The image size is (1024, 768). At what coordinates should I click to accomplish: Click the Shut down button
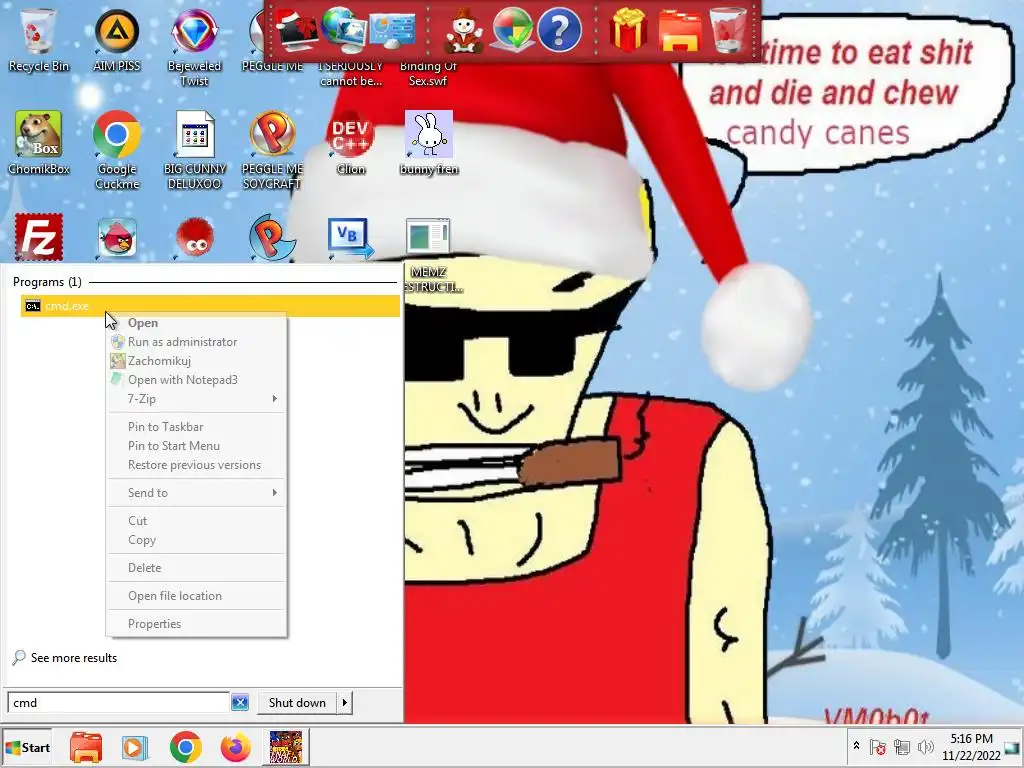tap(297, 703)
